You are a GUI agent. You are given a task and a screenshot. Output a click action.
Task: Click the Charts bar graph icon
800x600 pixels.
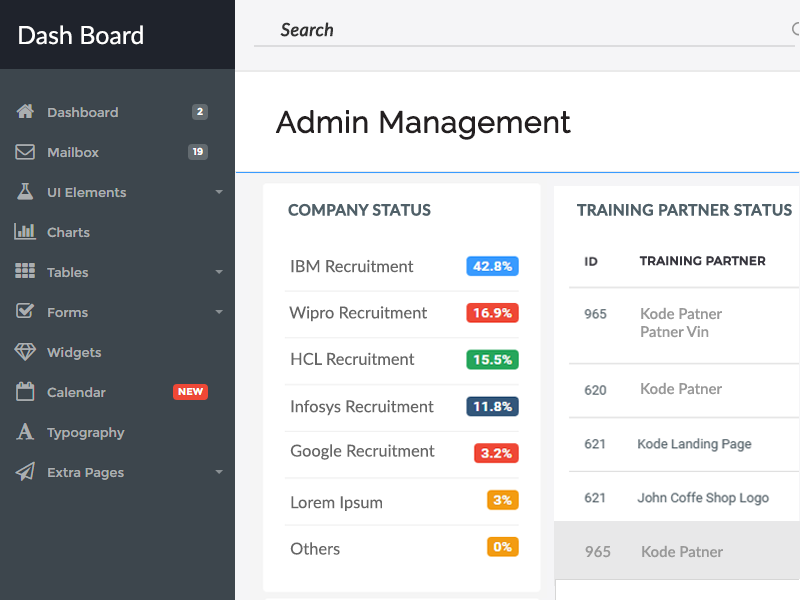pyautogui.click(x=25, y=232)
